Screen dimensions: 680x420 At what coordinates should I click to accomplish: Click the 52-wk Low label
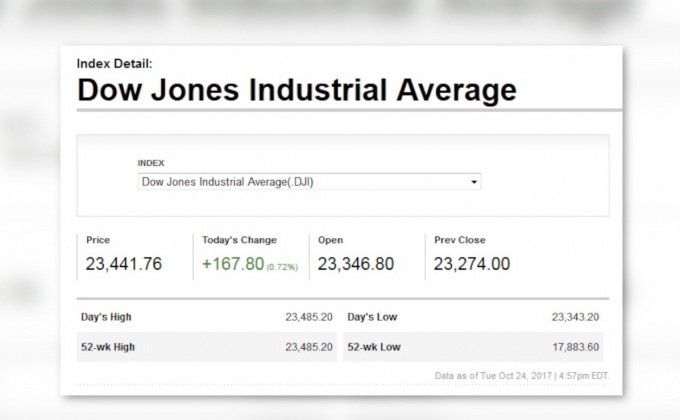point(373,347)
